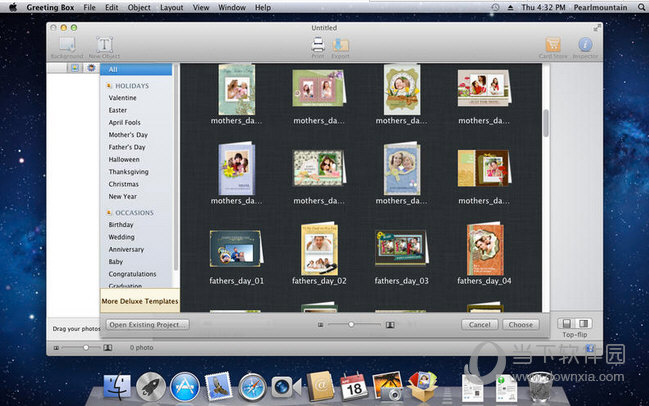The image size is (649, 406).
Task: Click the template thumbnail size slider knob
Action: tap(351, 324)
